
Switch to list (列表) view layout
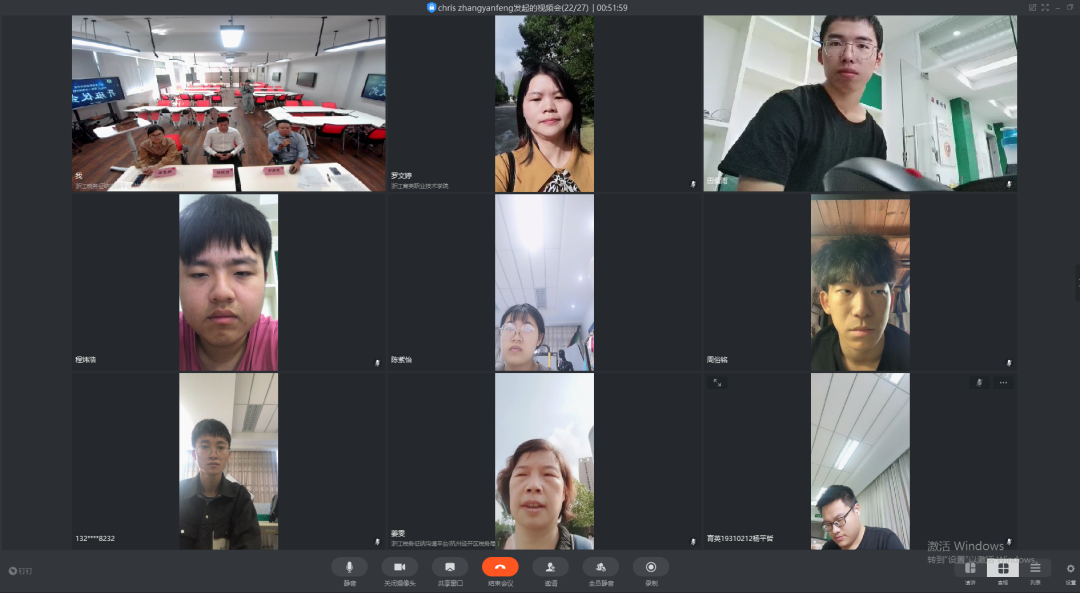tap(1035, 568)
